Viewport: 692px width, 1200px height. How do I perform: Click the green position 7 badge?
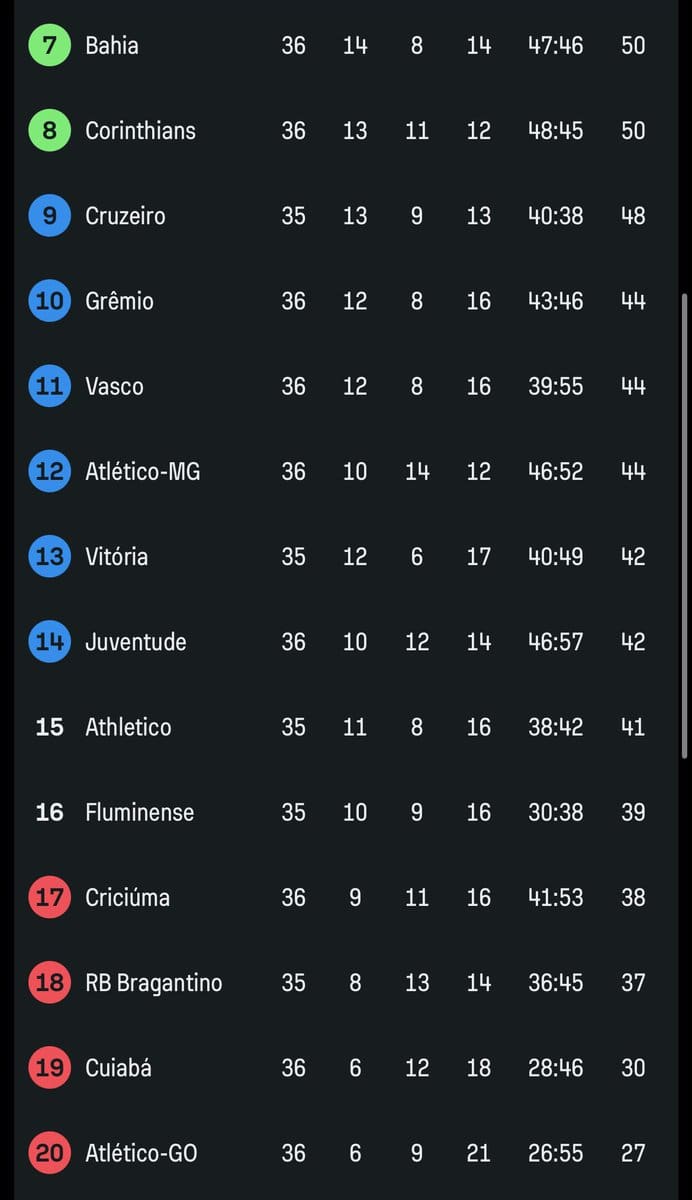49,46
